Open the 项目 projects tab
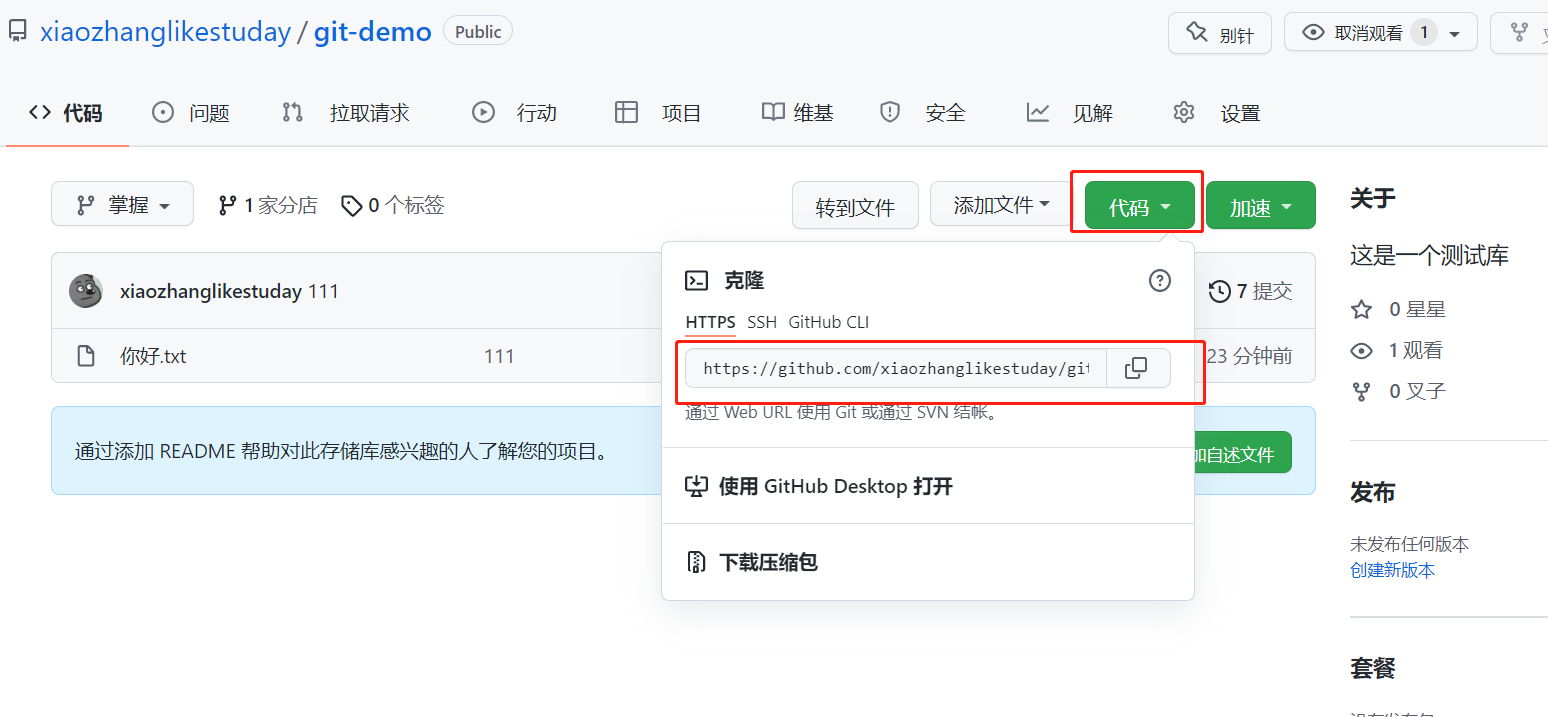This screenshot has width=1548, height=717. click(658, 113)
